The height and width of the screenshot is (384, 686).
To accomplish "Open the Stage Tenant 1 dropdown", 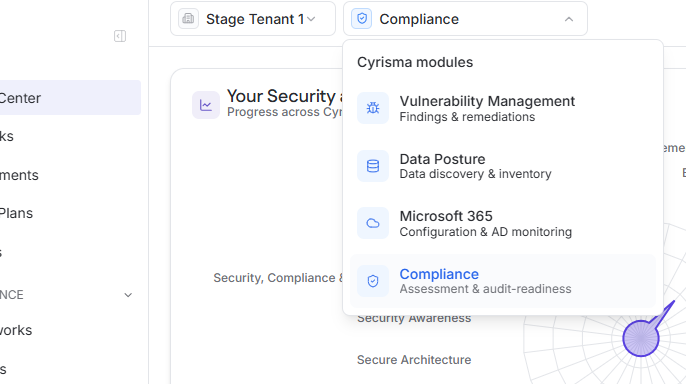I will [253, 19].
